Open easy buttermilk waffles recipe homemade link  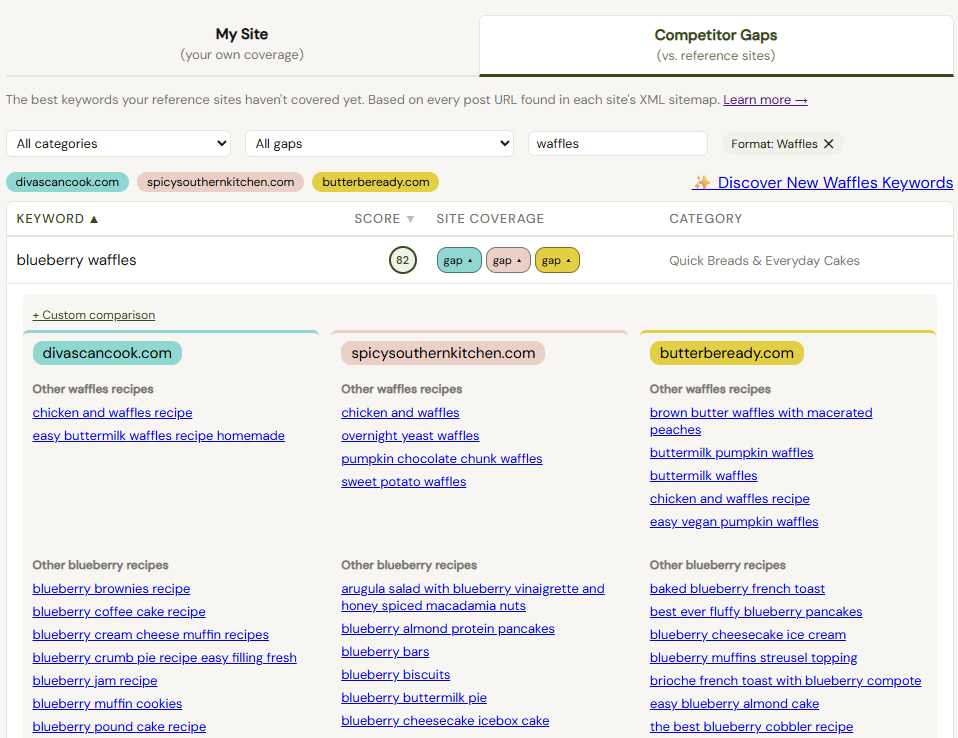tap(159, 436)
